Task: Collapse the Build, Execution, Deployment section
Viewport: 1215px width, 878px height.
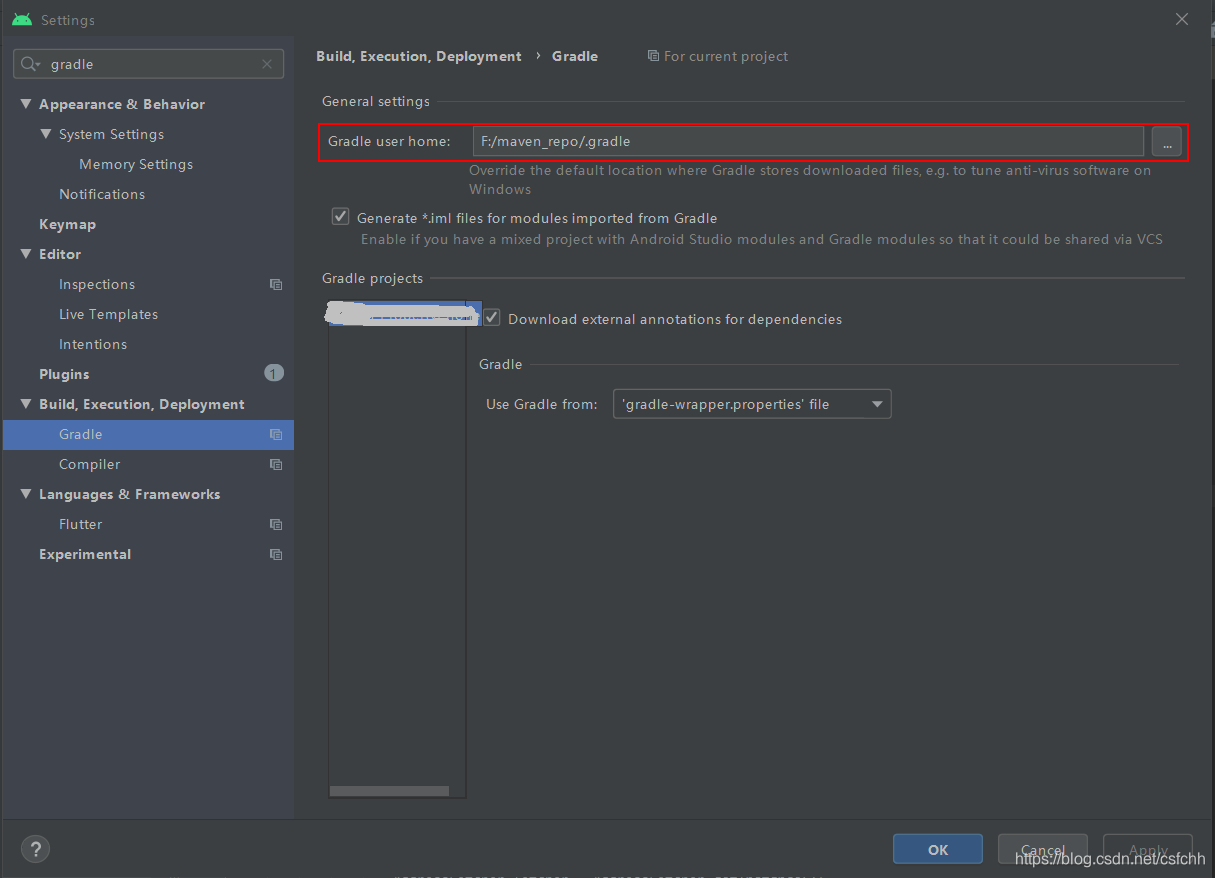Action: pyautogui.click(x=26, y=404)
